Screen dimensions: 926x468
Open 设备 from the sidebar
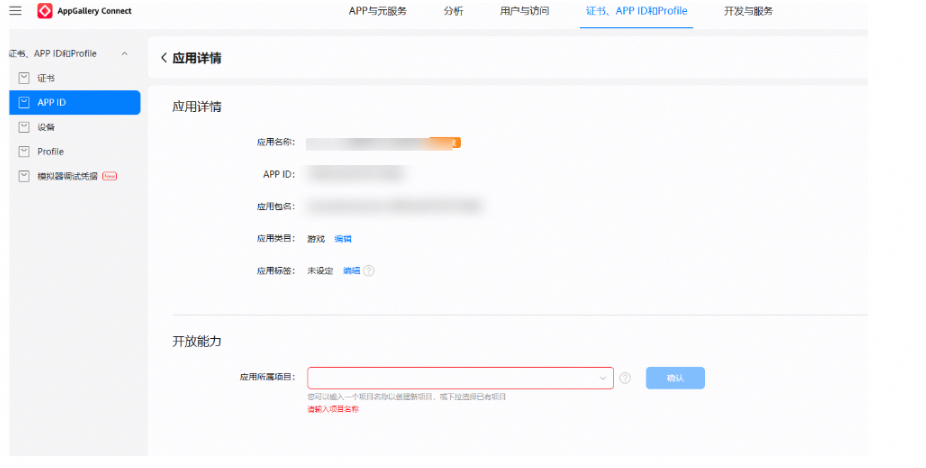coord(46,127)
